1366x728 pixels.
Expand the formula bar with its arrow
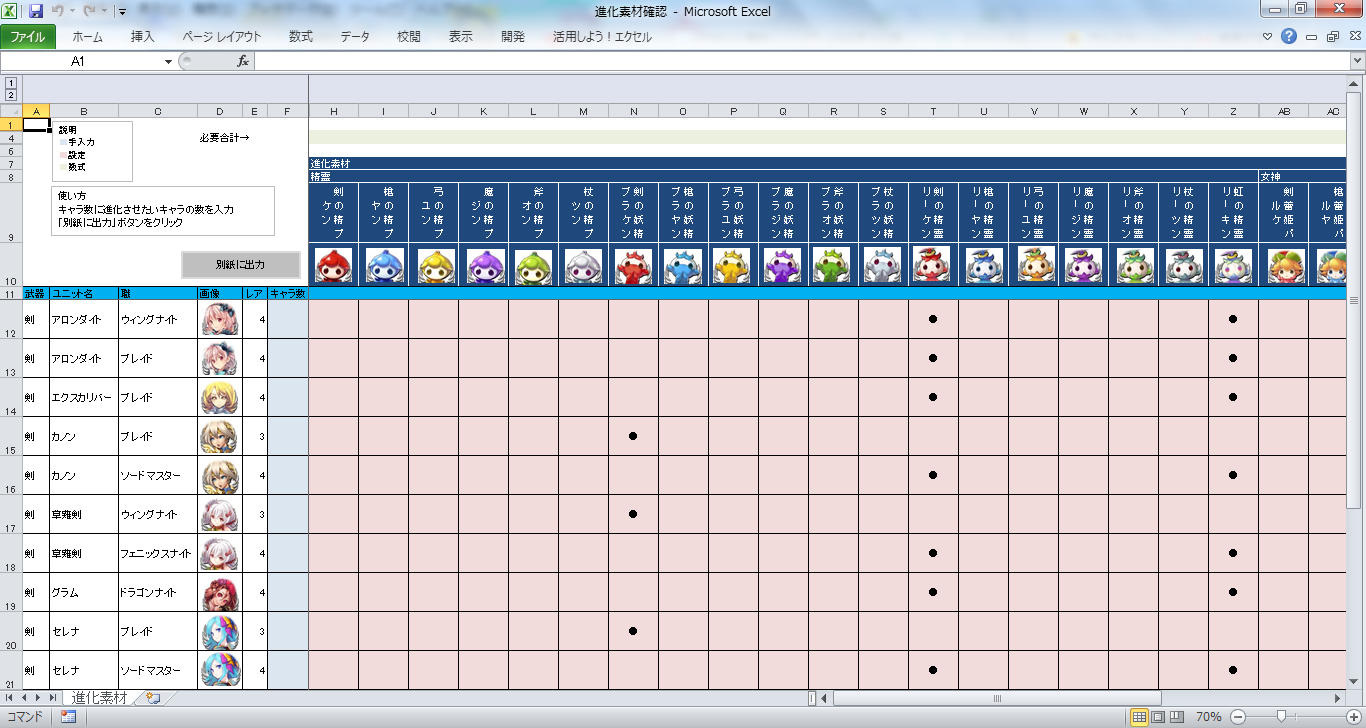click(1356, 61)
